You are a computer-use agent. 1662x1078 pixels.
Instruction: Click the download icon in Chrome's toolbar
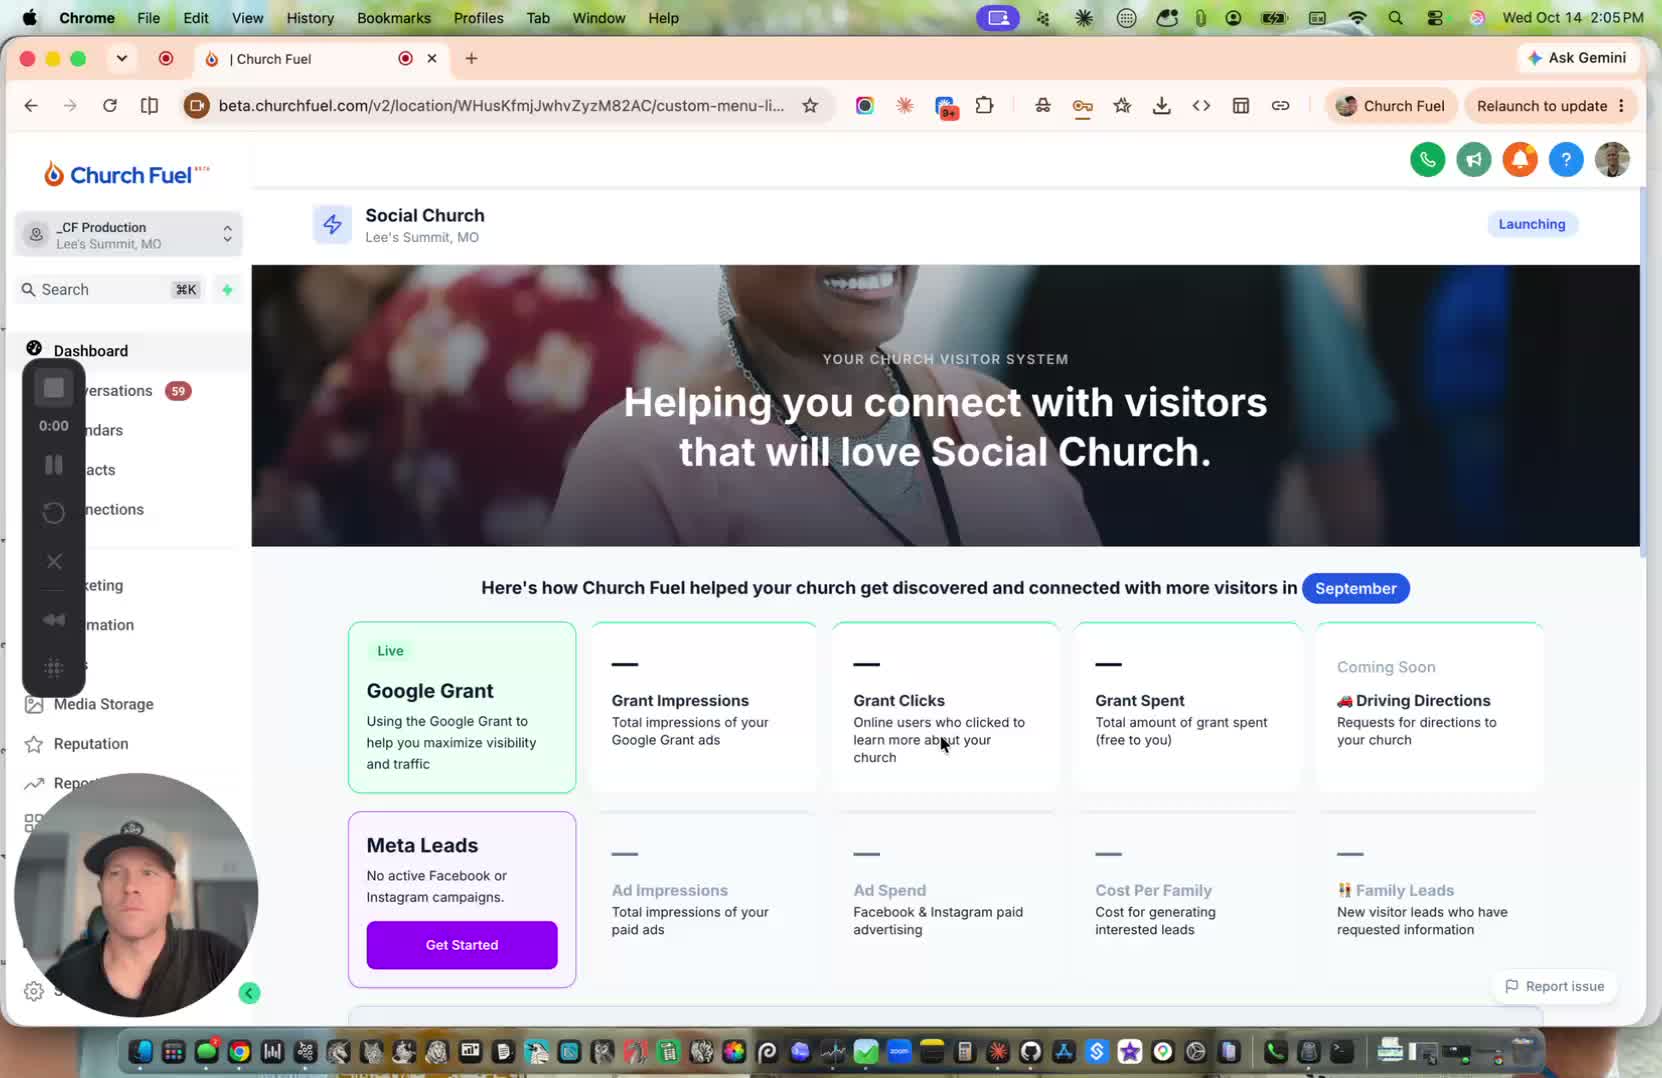(x=1161, y=106)
